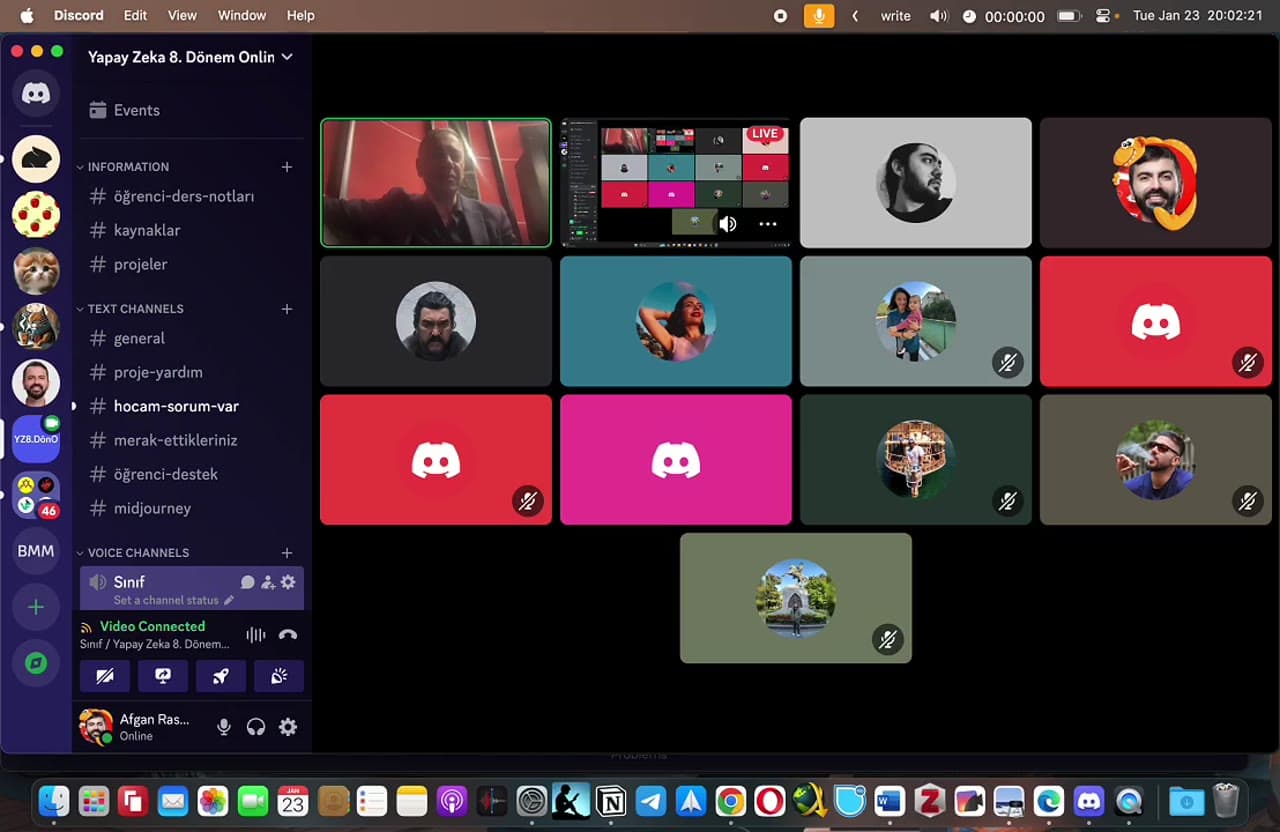This screenshot has width=1280, height=832.
Task: Focus the LIVE screen share tile
Action: pyautogui.click(x=676, y=183)
